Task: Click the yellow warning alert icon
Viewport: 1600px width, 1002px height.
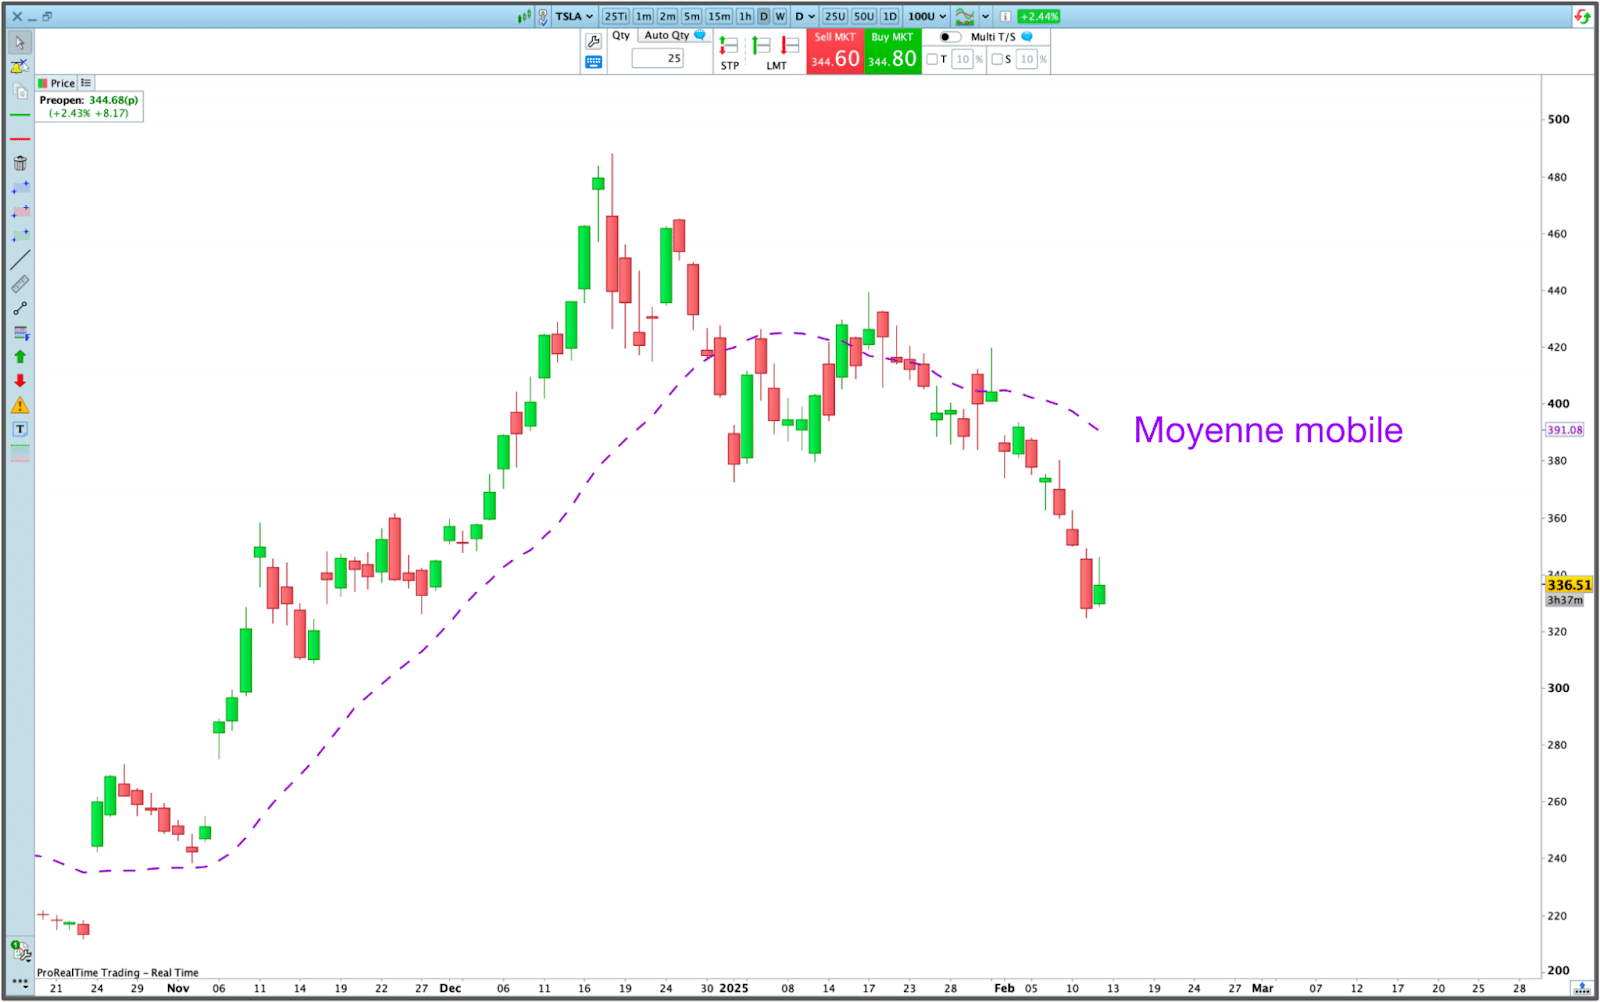Action: click(20, 405)
